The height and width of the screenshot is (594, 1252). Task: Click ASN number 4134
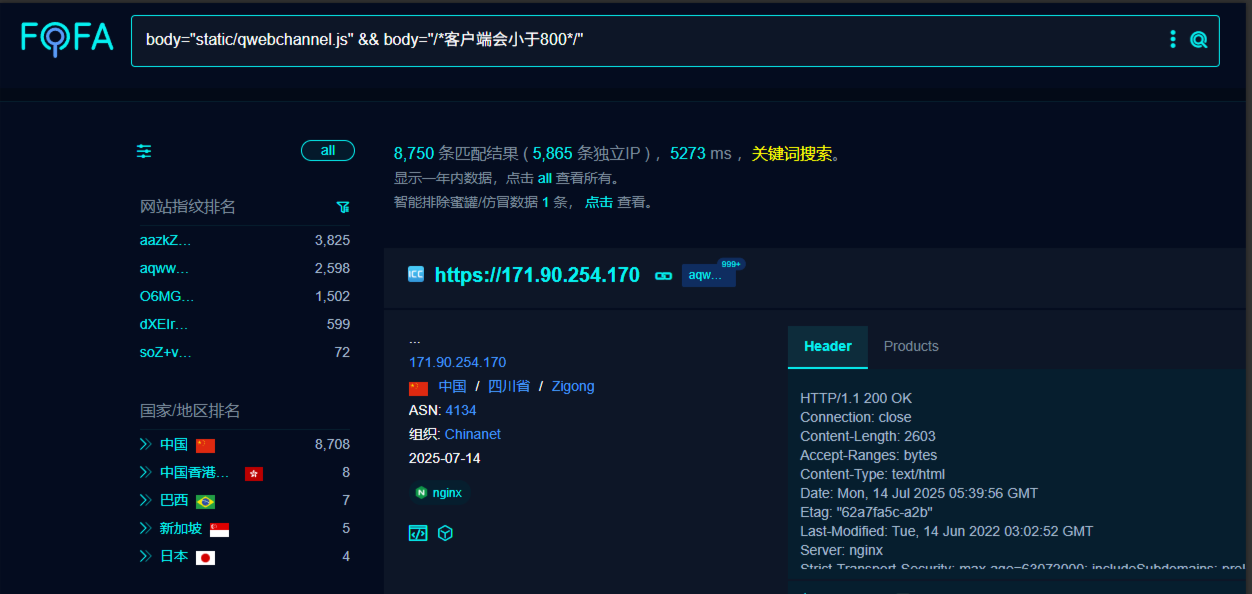point(461,410)
